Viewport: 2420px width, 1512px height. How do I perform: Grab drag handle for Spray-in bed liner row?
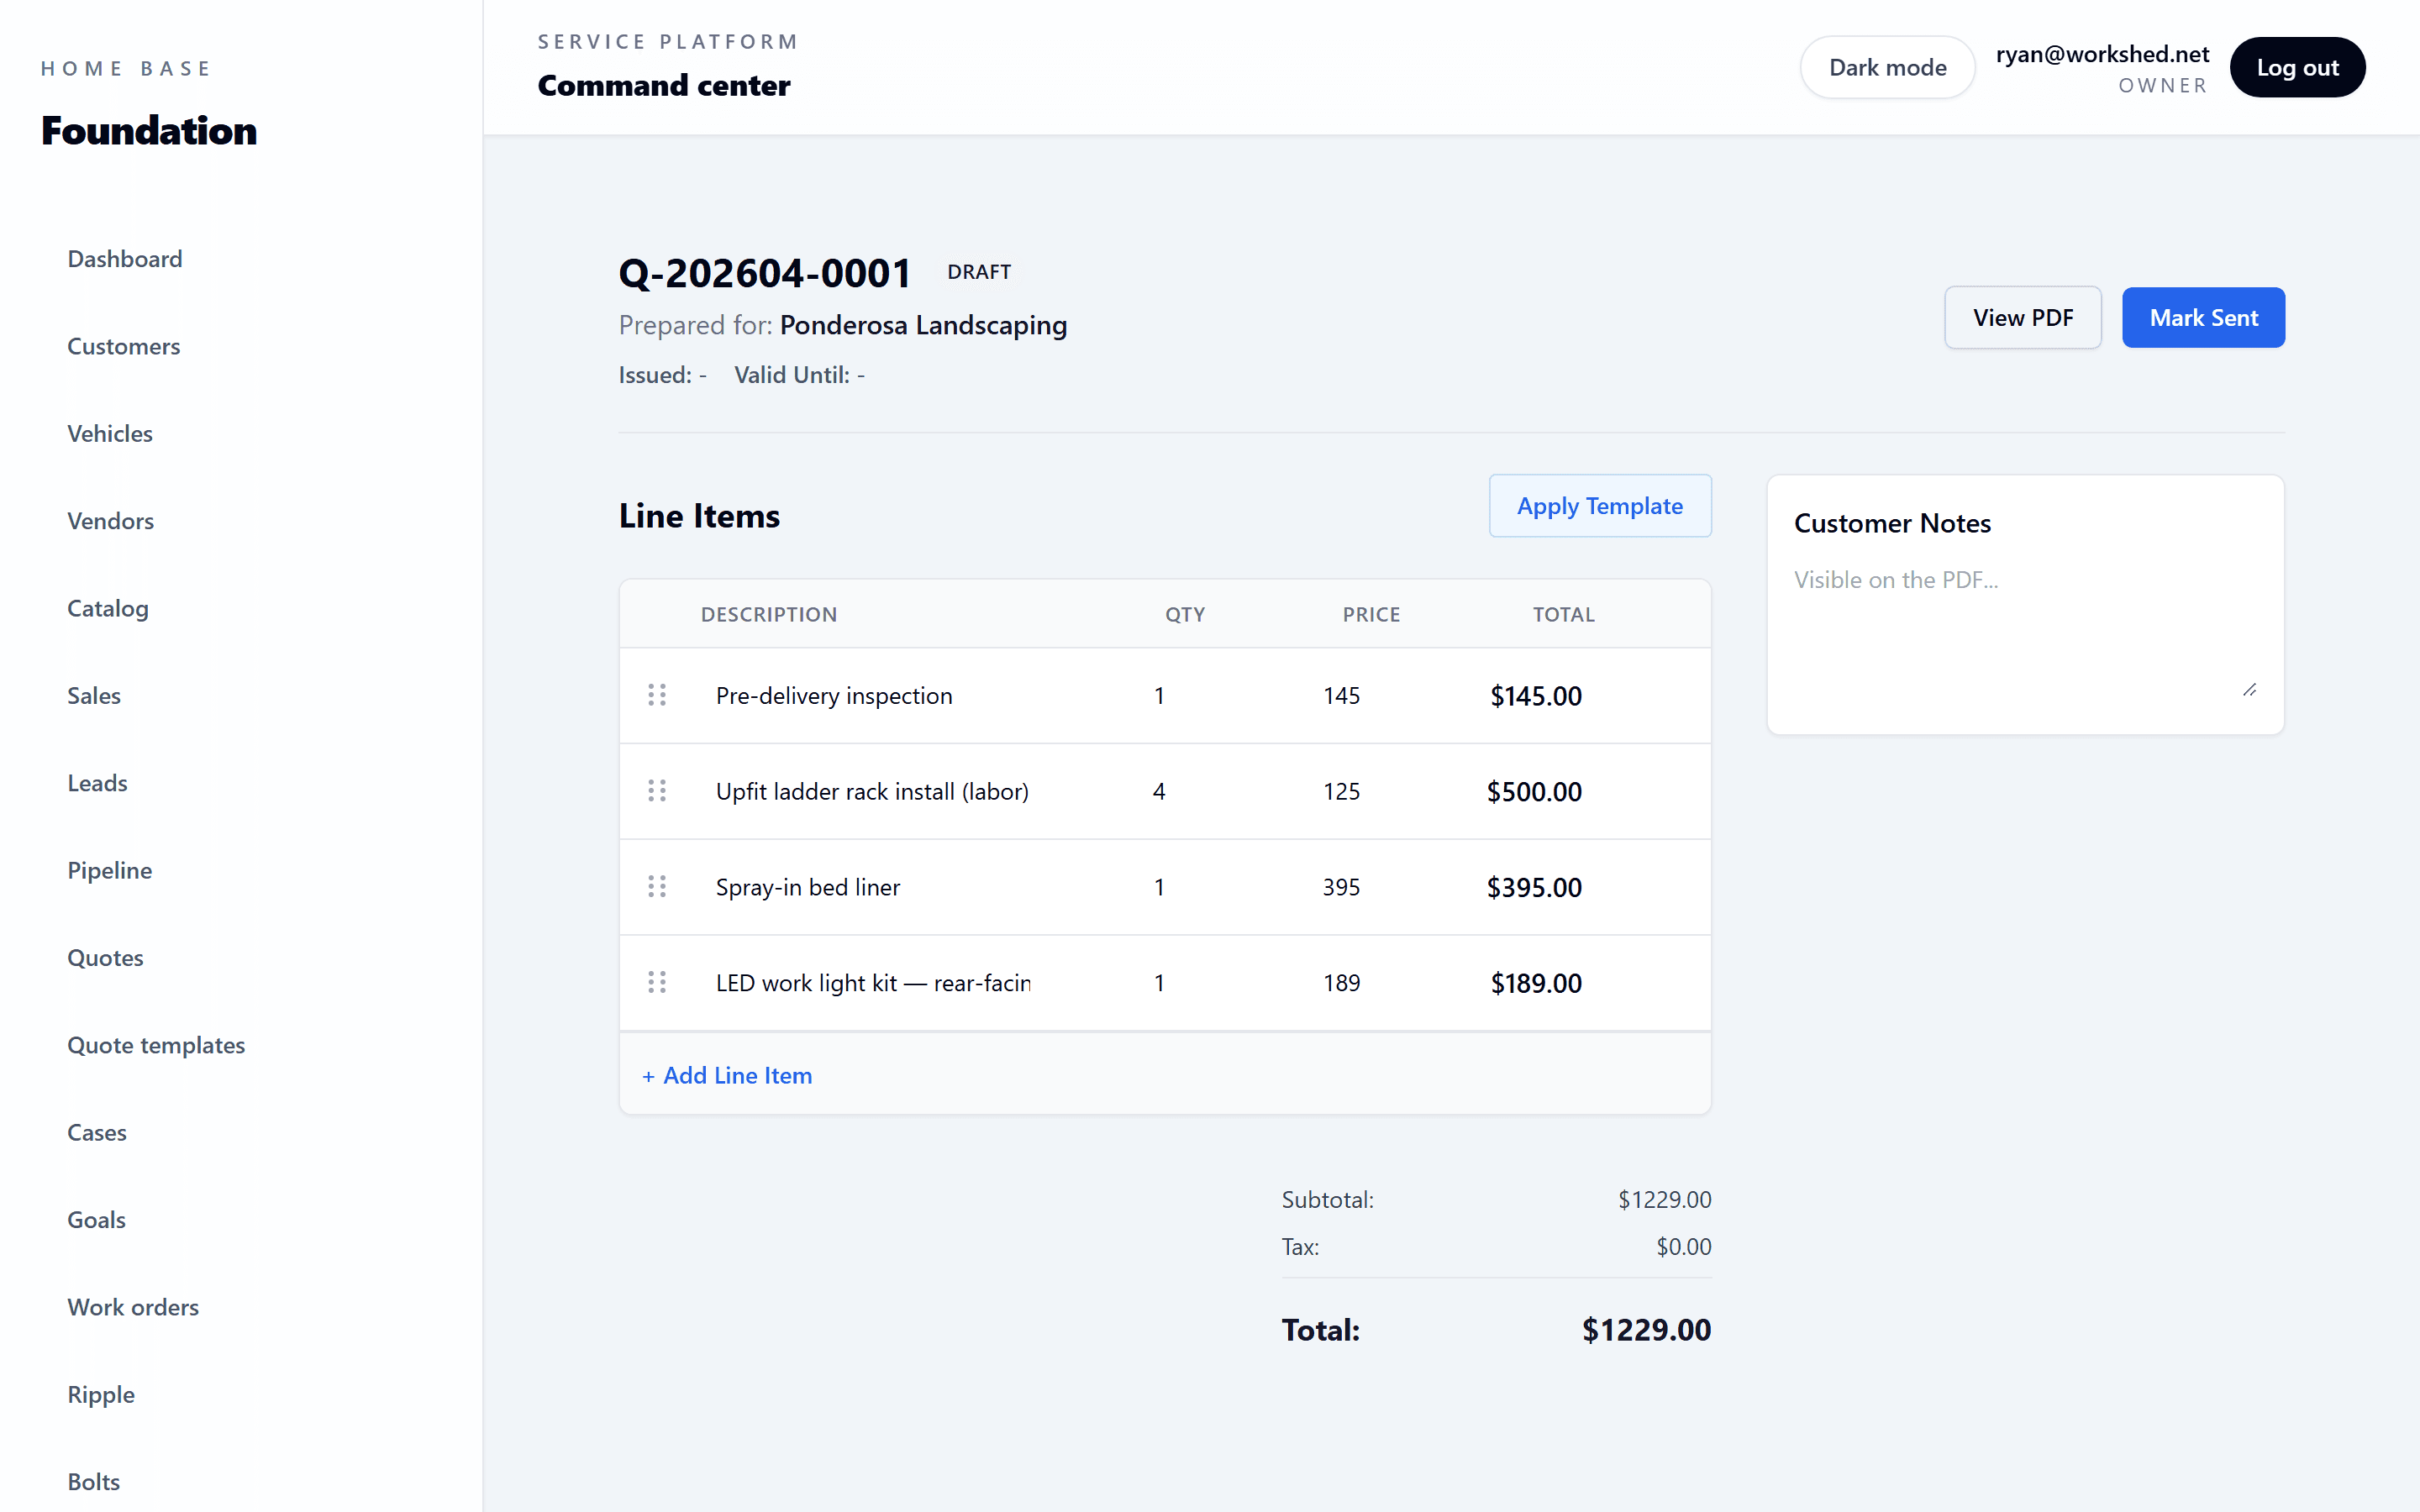657,887
